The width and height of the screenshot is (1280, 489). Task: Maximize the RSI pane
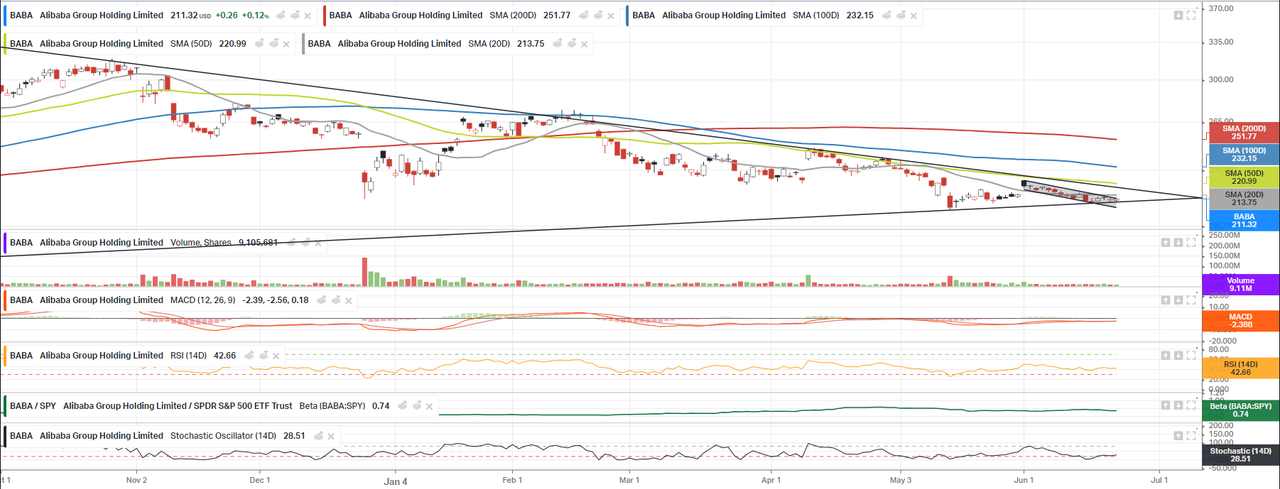(1191, 355)
